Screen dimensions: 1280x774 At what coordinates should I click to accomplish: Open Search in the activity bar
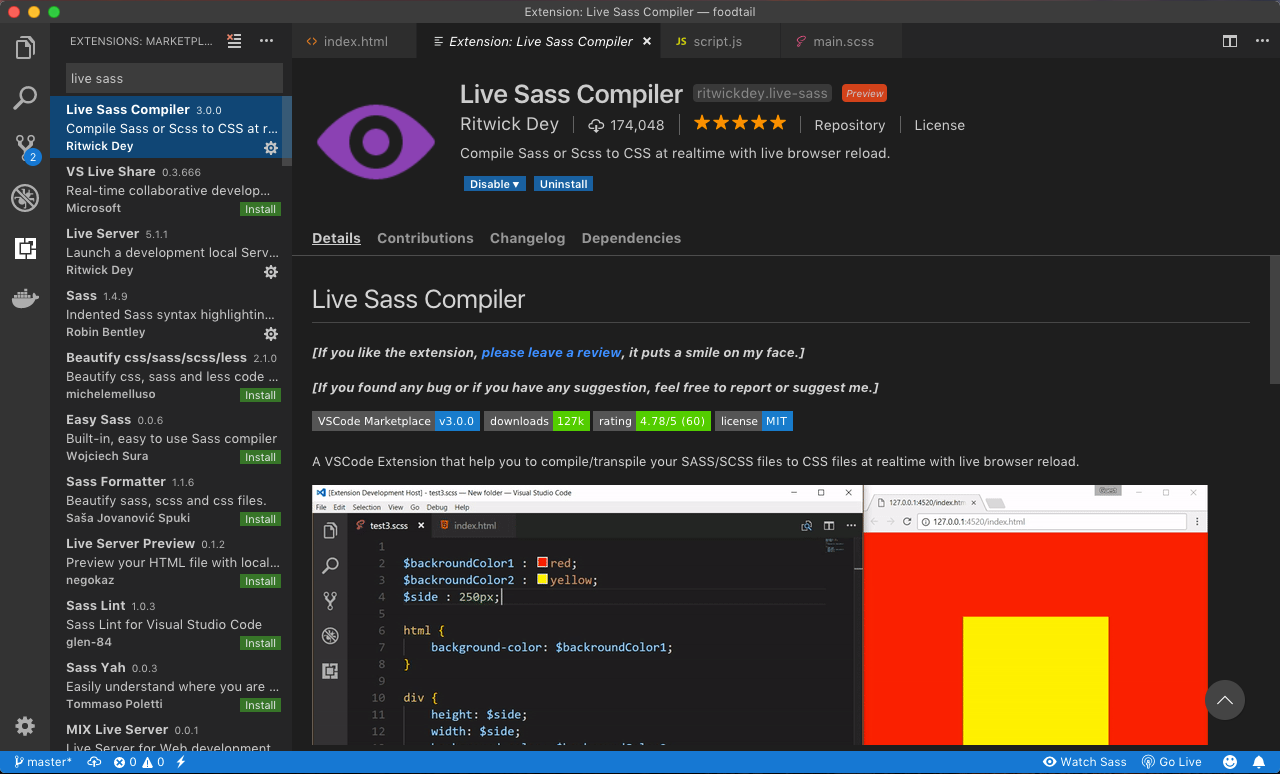click(25, 97)
